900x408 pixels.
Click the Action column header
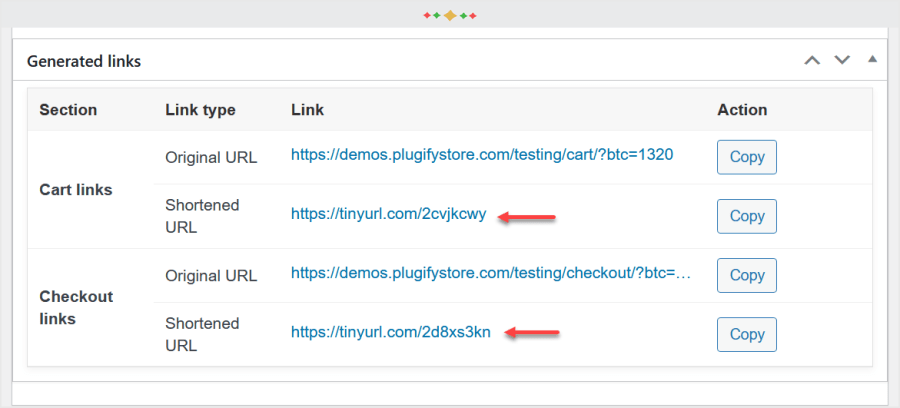click(742, 110)
